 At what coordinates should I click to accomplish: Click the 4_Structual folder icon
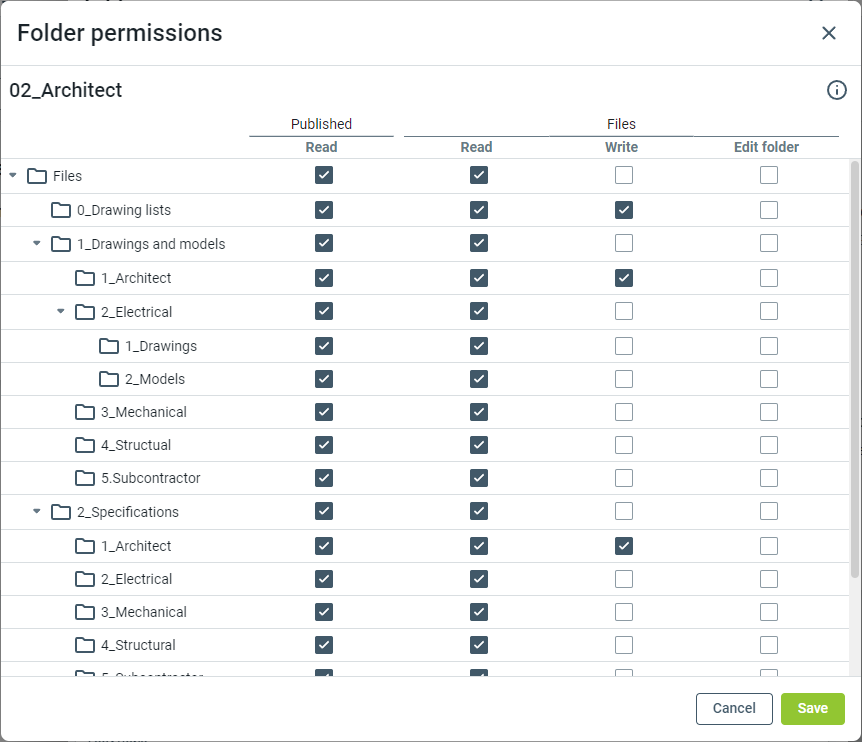85,445
